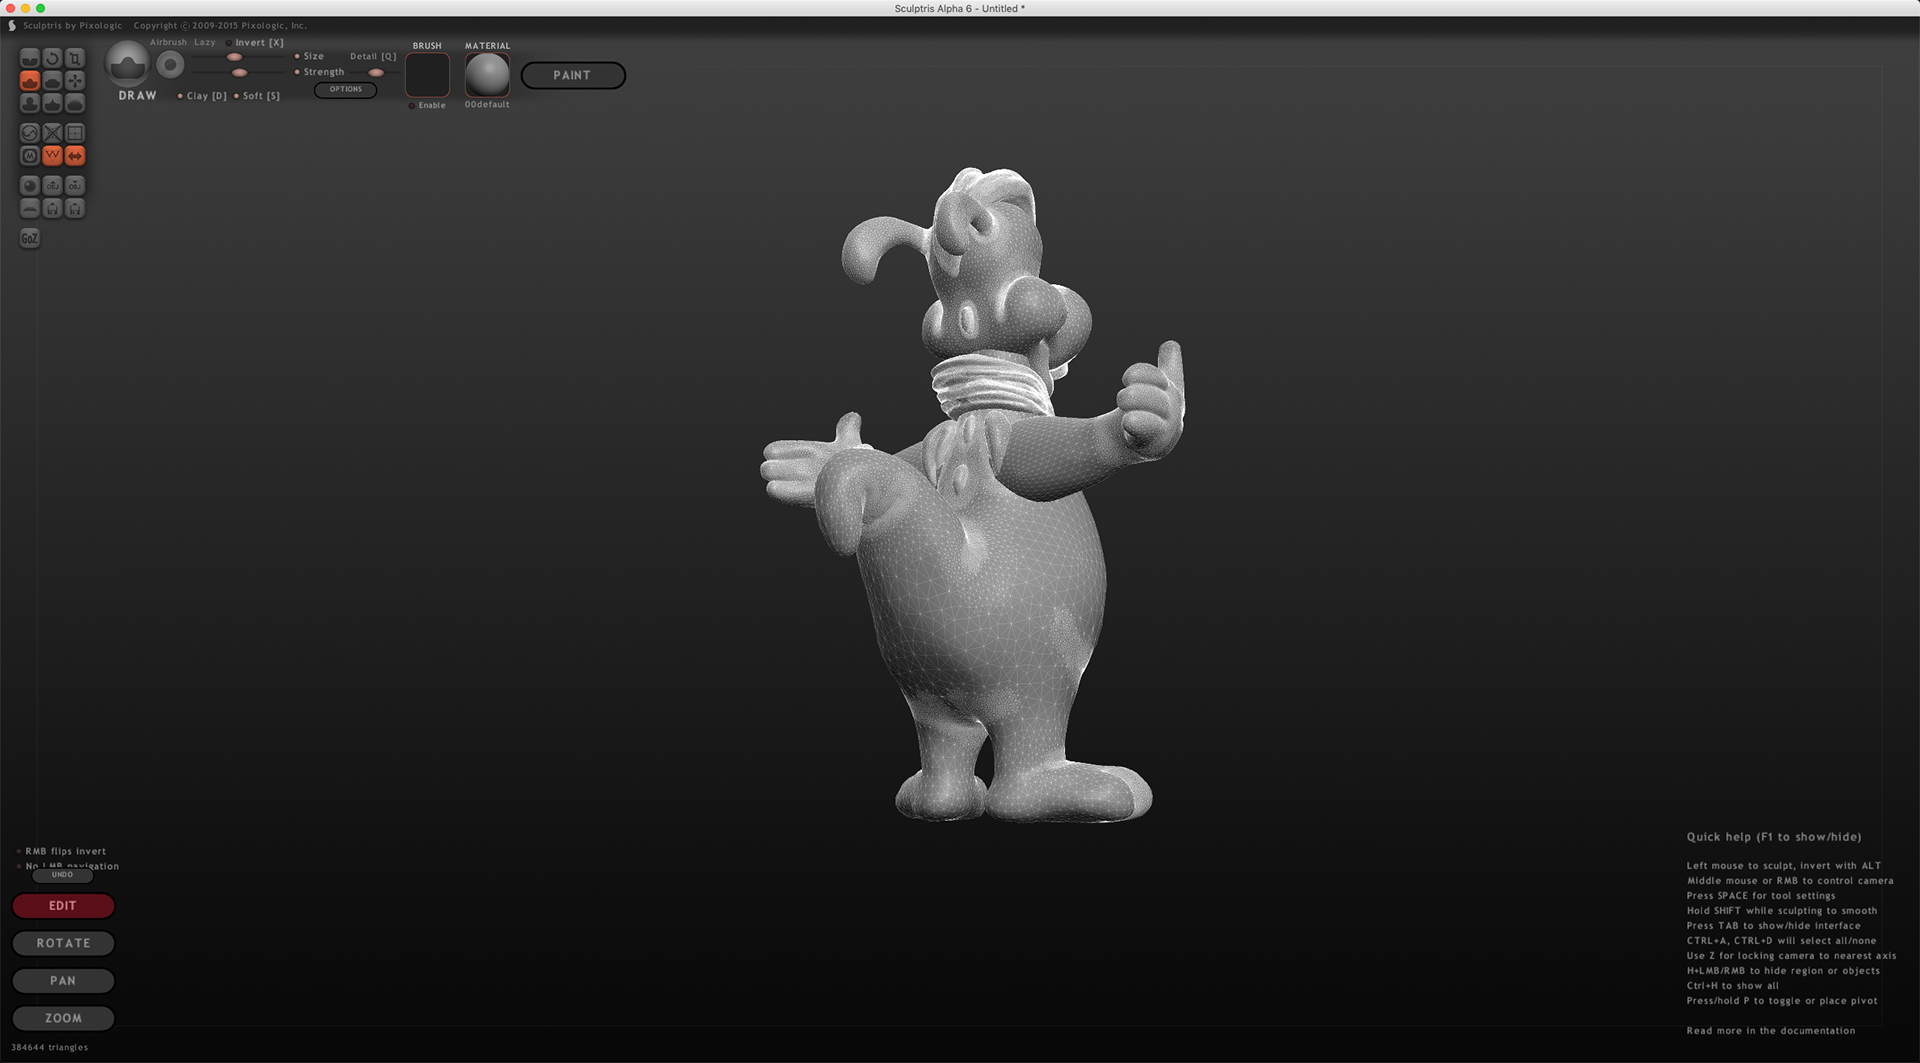Screen dimensions: 1920x1063
Task: Select the Mask tool icon with the letter M
Action: pos(30,156)
